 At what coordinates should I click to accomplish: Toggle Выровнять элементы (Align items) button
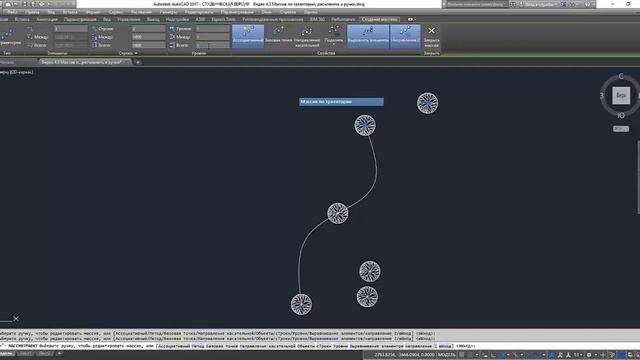[368, 36]
